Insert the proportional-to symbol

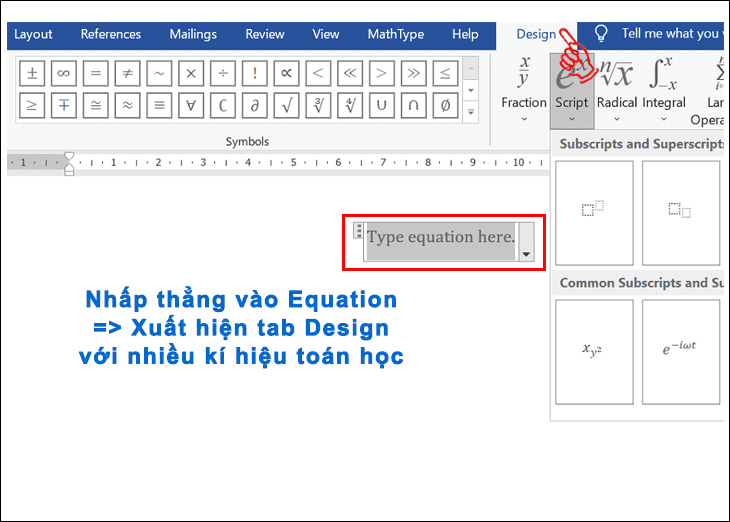[286, 73]
